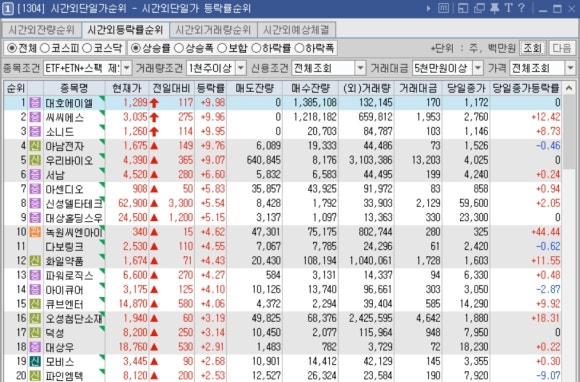Select the 상승률 radio button
Image resolution: width=580 pixels, height=382 pixels.
click(136, 48)
